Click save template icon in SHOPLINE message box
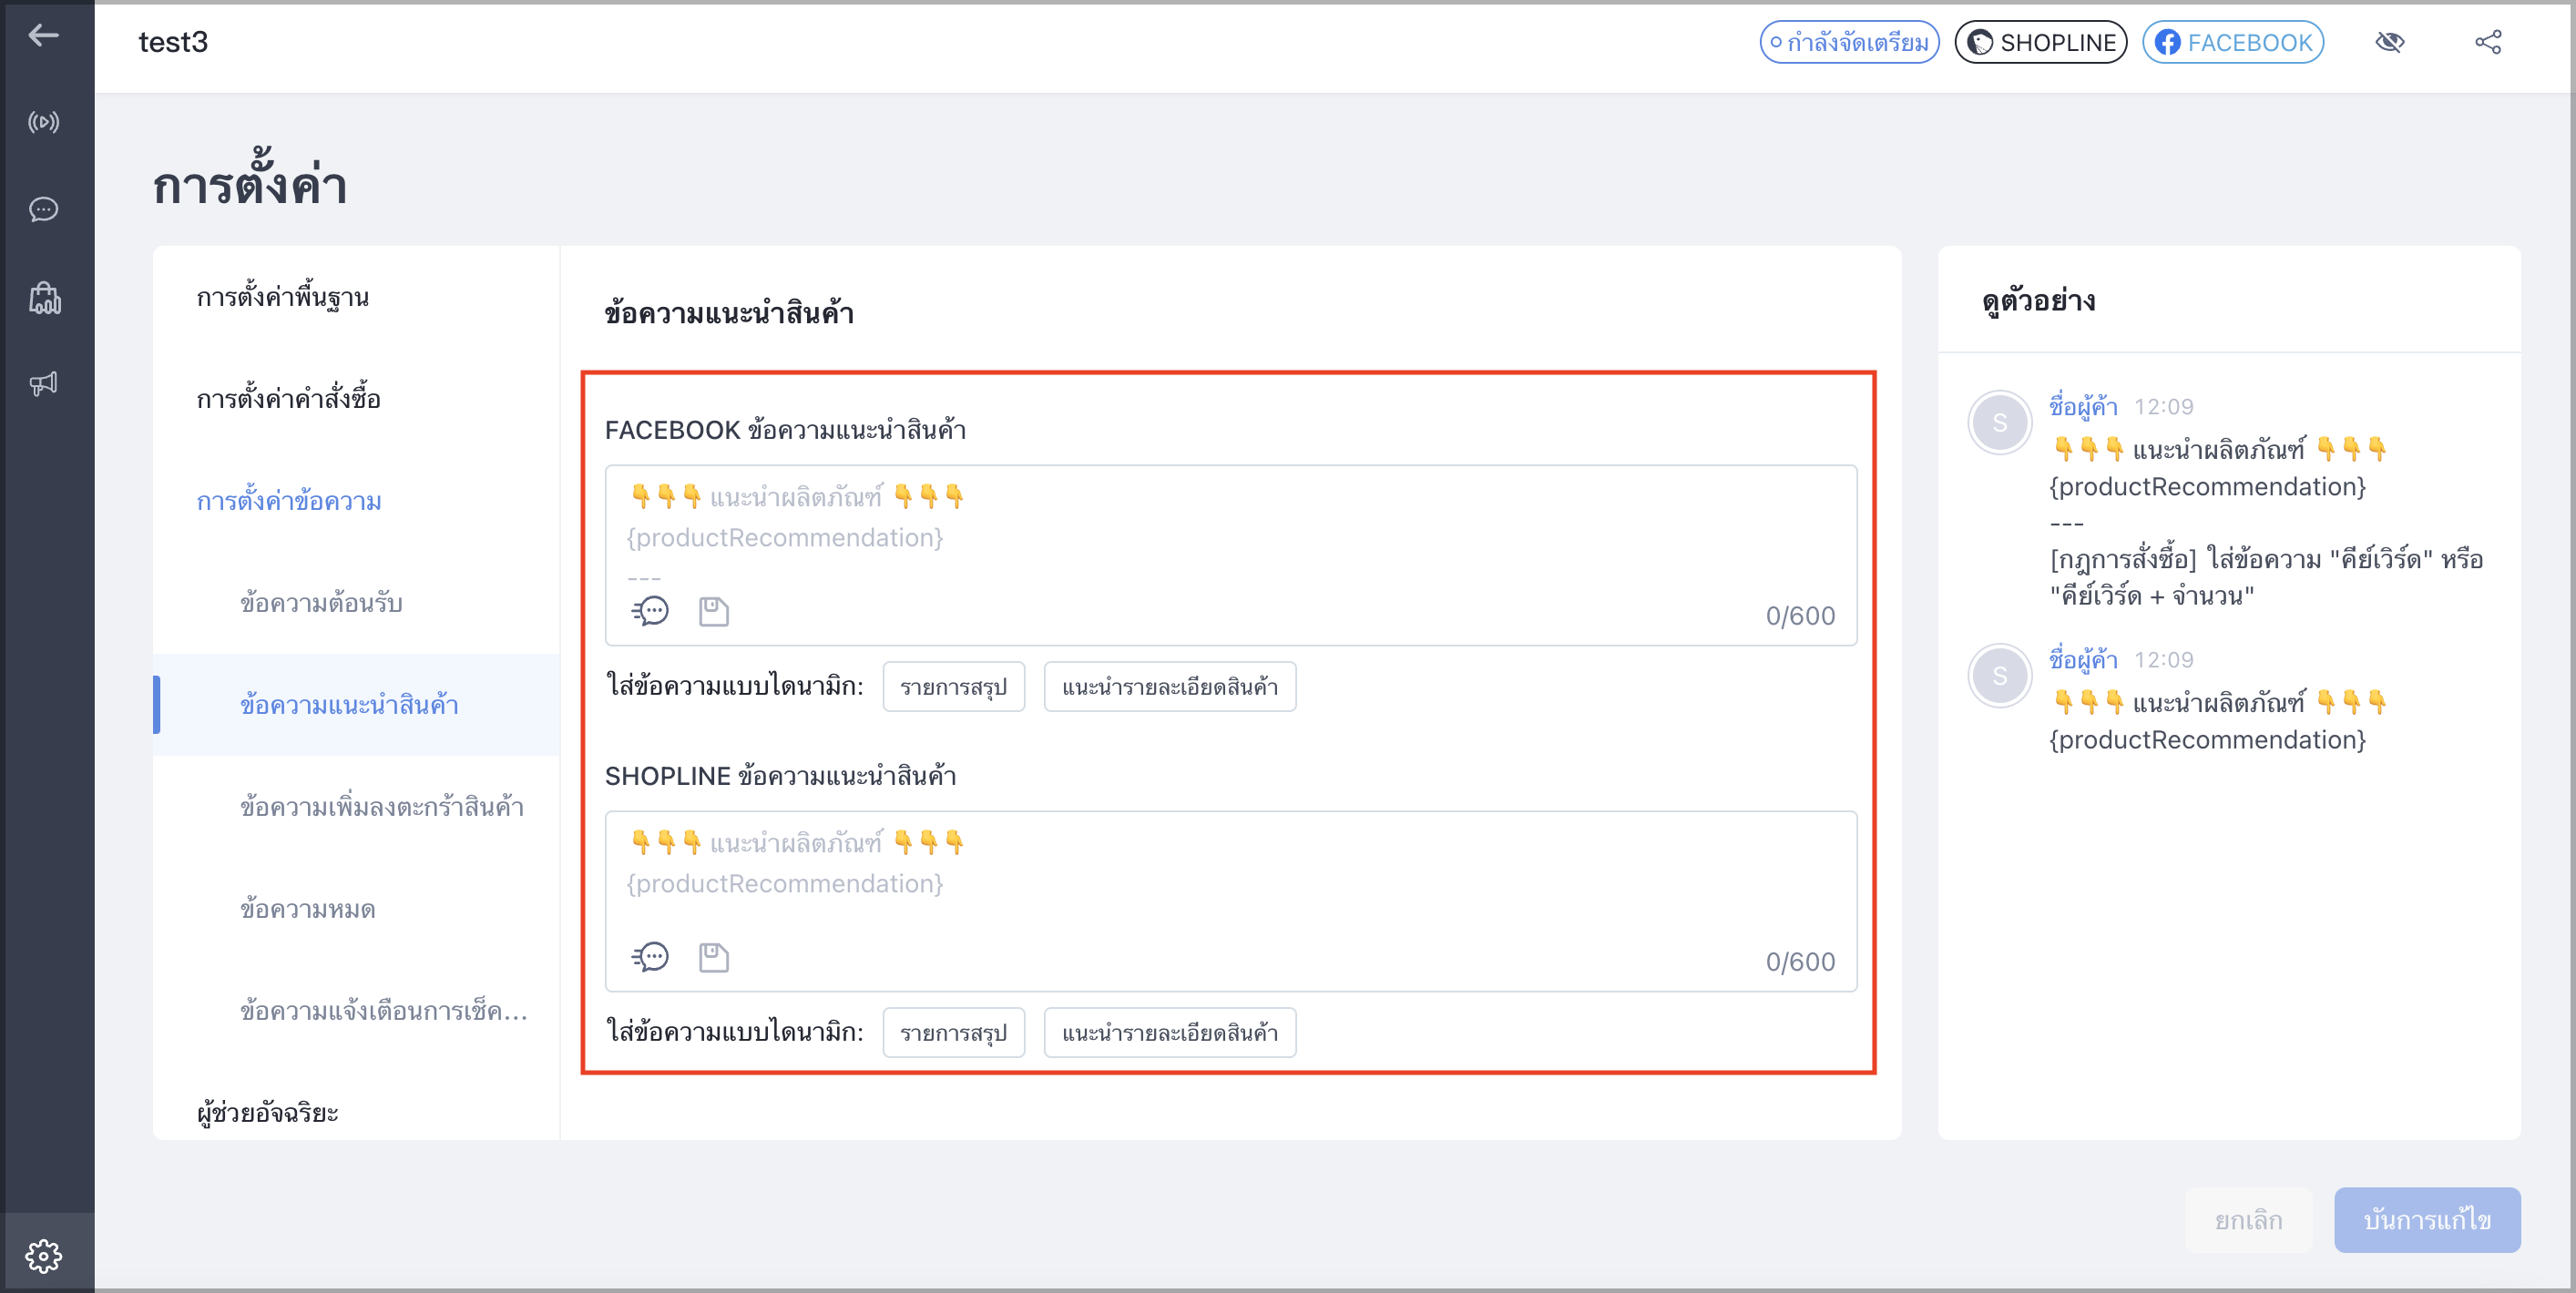This screenshot has height=1293, width=2576. click(x=713, y=957)
